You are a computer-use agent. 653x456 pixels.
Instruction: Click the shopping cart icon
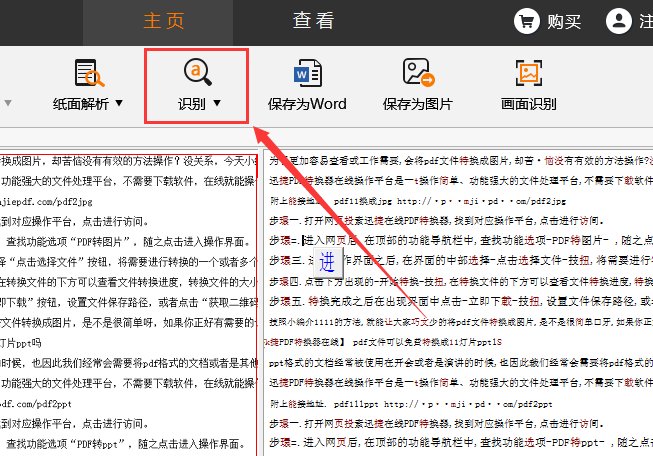(526, 21)
